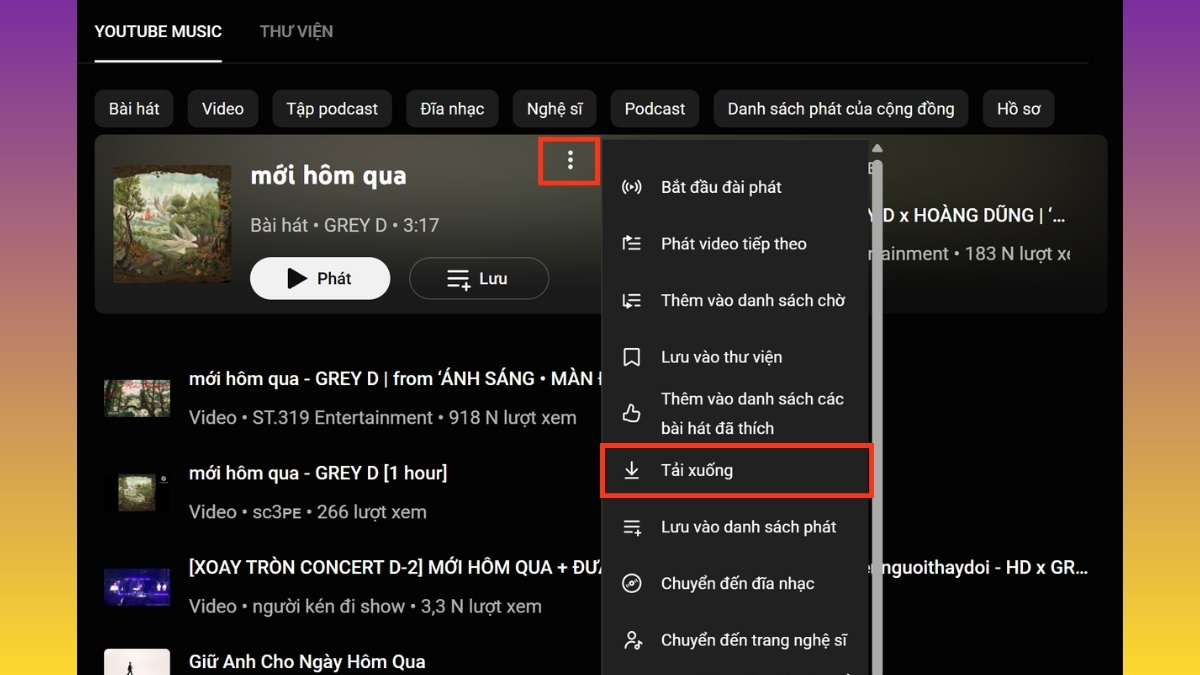Open [XOAY TRÒN CONCERT D-2] MỚI HÔM QUA title
The width and height of the screenshot is (1200, 675).
(395, 567)
